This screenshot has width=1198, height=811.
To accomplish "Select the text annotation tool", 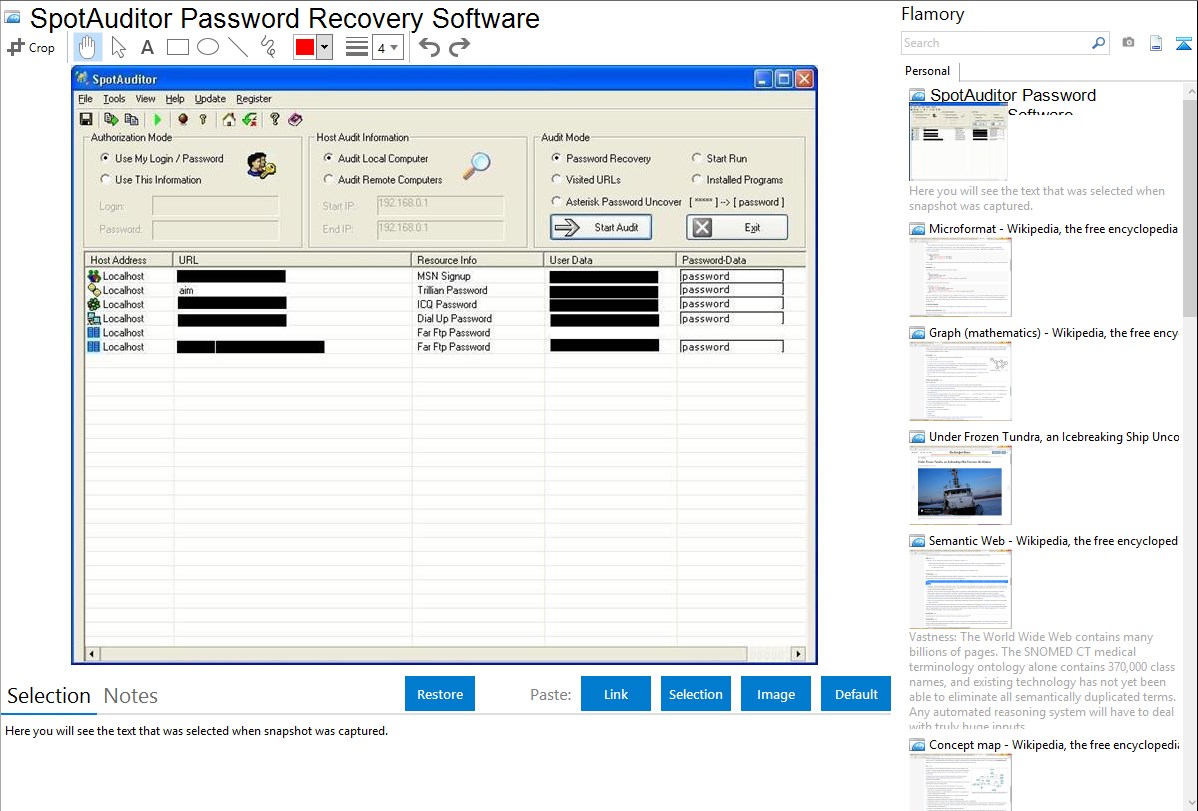I will (x=147, y=47).
